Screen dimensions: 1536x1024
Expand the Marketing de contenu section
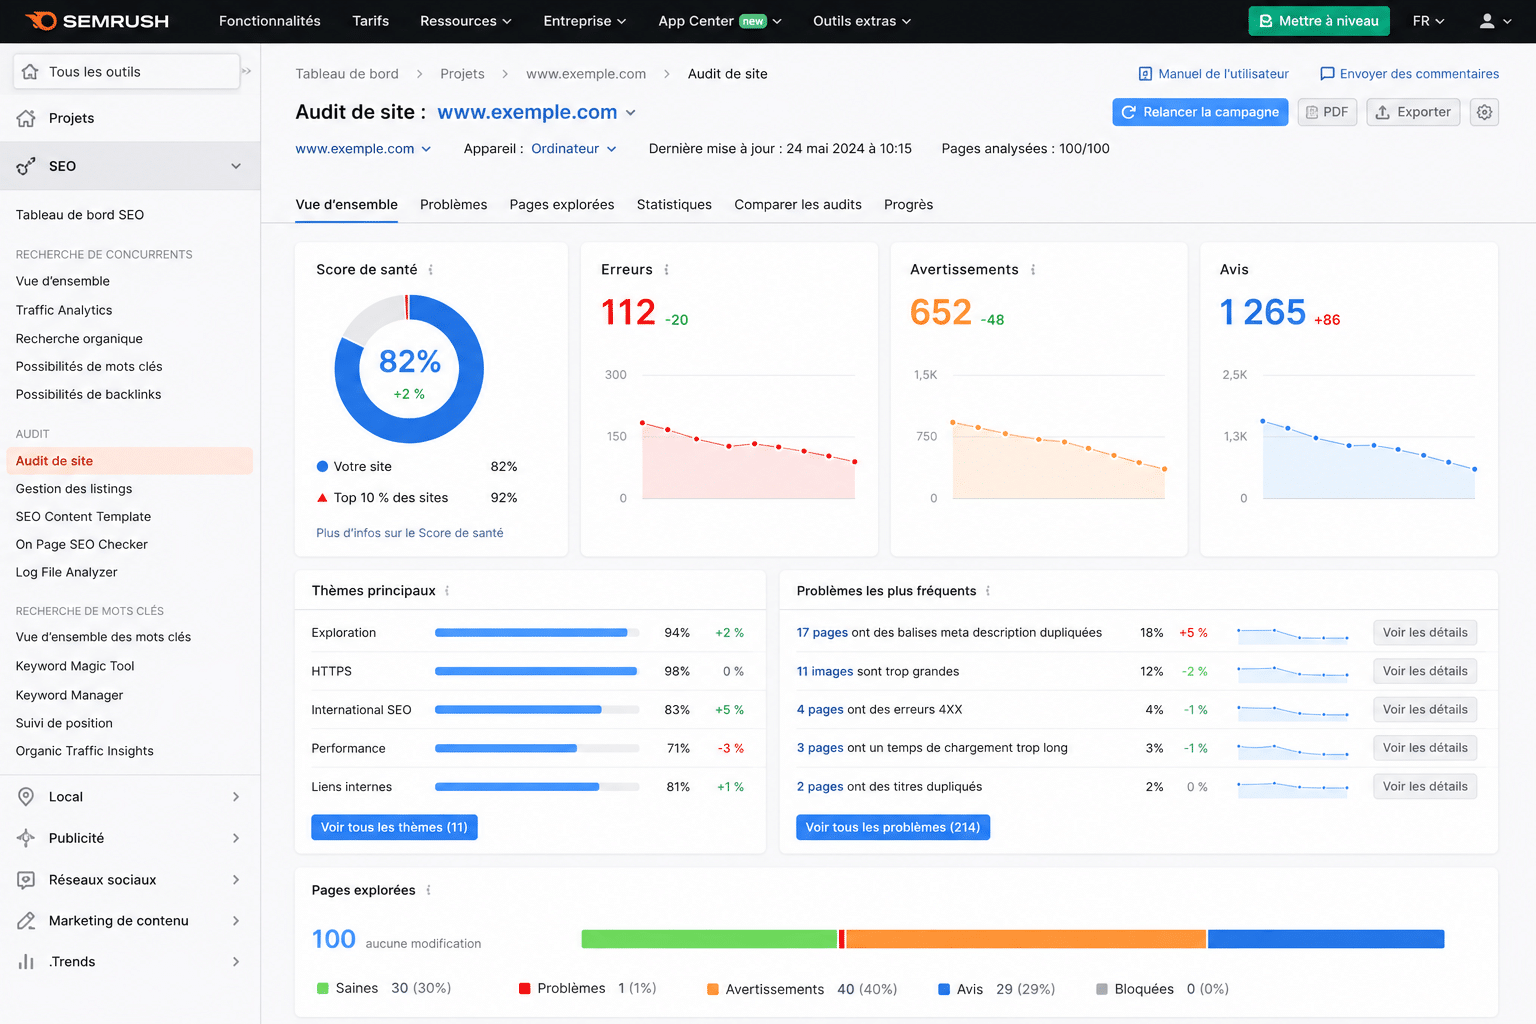(x=236, y=921)
